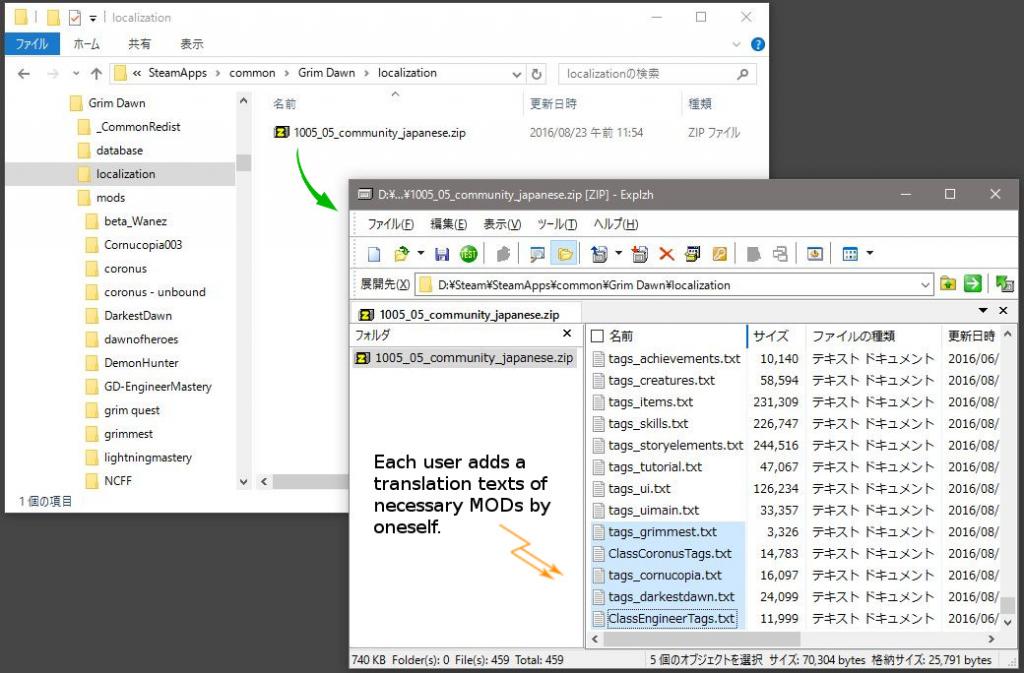Click the red X delete icon

coord(666,254)
